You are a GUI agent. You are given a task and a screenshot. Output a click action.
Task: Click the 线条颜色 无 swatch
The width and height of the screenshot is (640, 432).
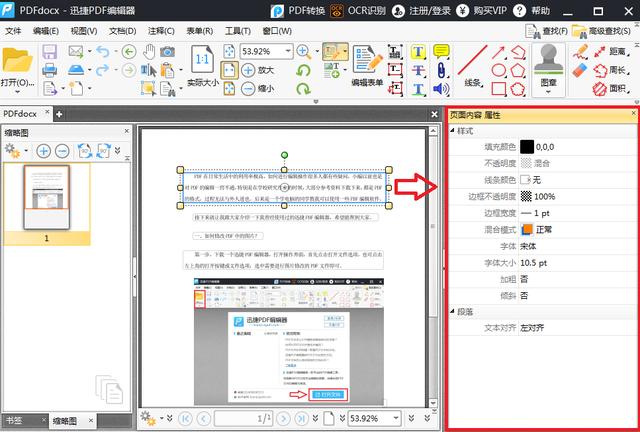pyautogui.click(x=525, y=180)
